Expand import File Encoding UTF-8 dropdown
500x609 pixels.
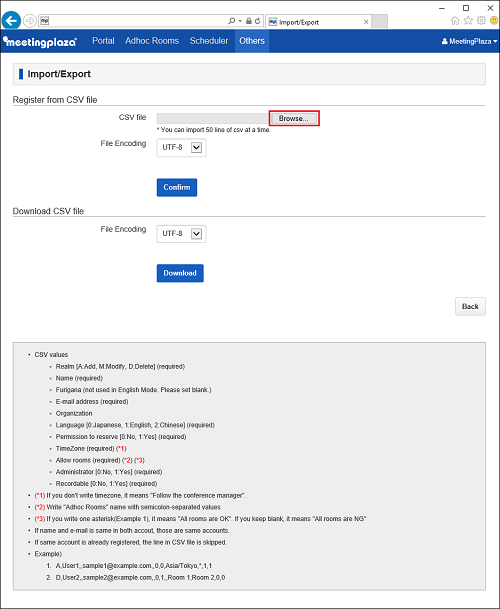[x=181, y=148]
